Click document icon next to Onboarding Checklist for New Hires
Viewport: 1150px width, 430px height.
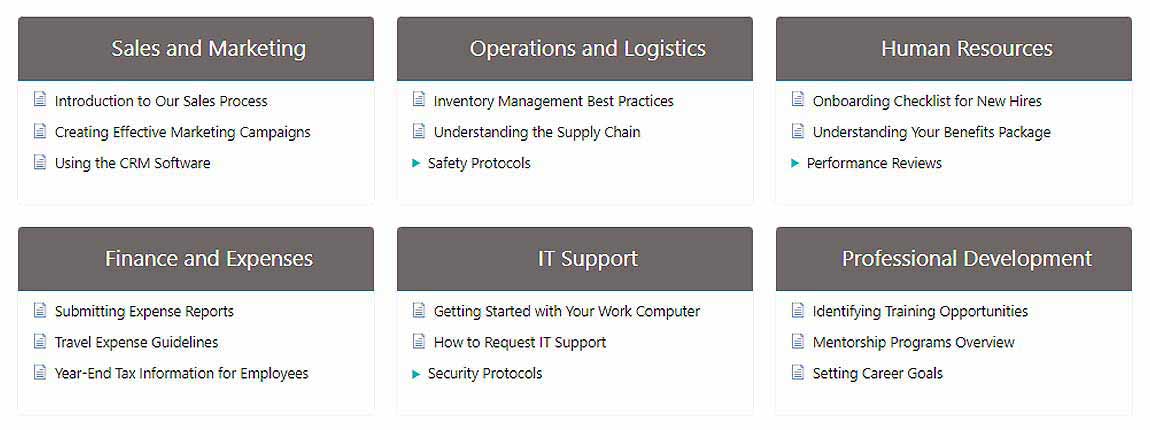coord(798,100)
